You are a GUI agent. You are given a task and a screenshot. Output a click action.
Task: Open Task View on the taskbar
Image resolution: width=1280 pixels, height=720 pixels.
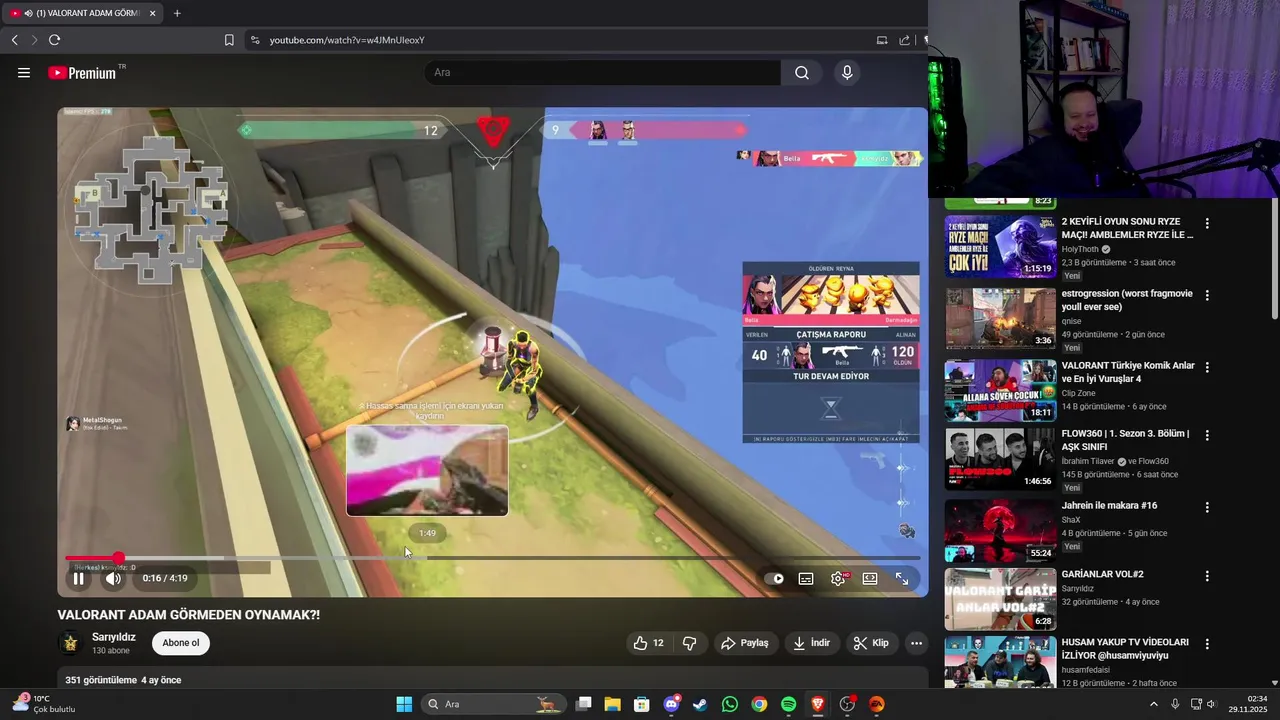click(x=584, y=704)
